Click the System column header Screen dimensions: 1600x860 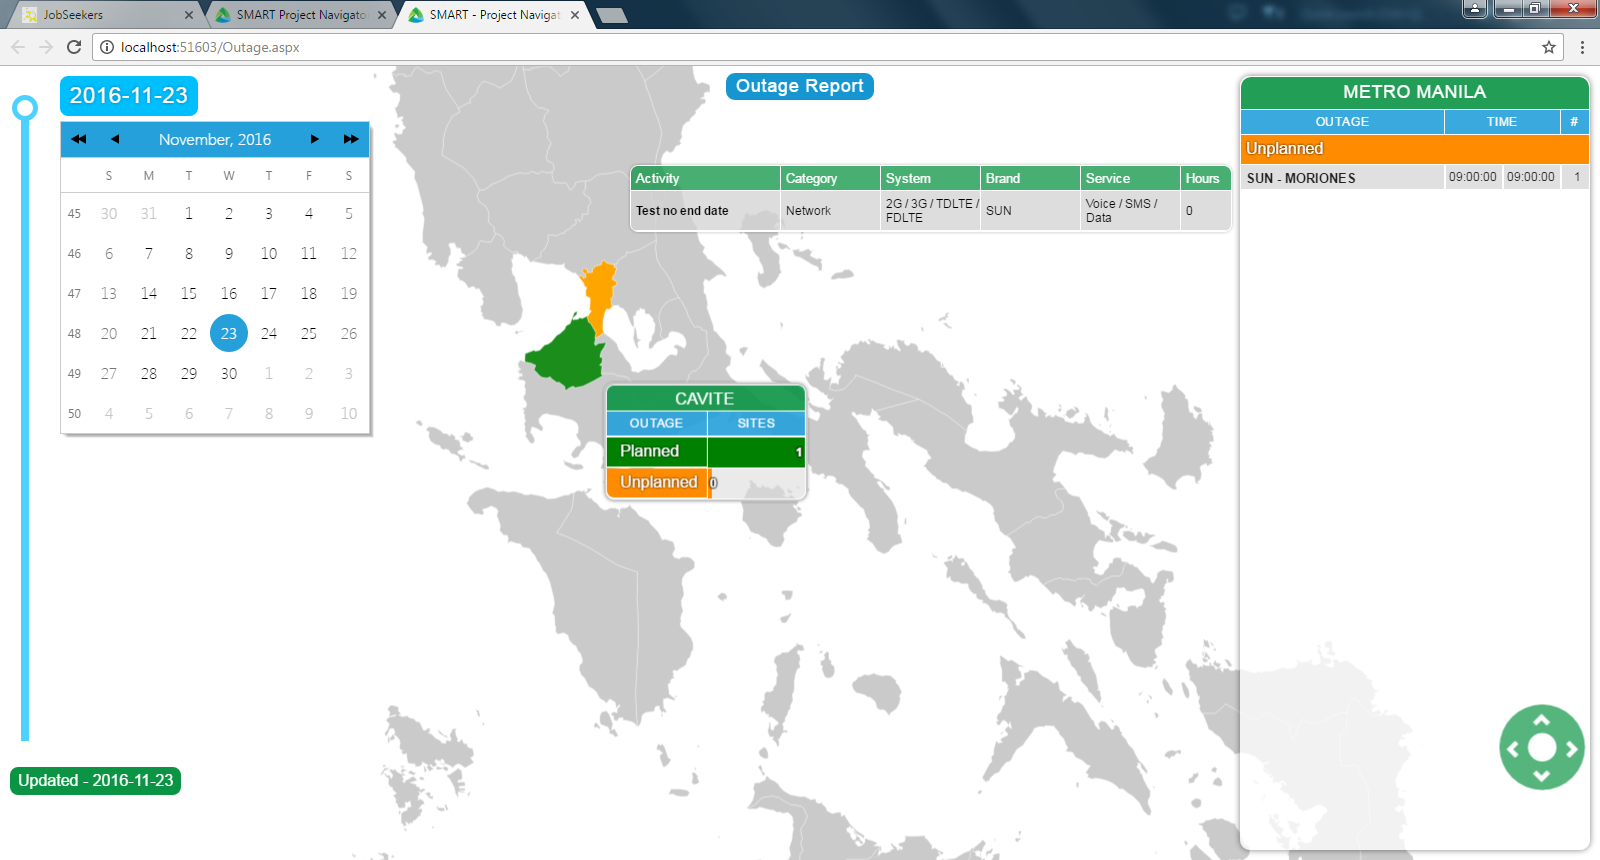coord(930,178)
